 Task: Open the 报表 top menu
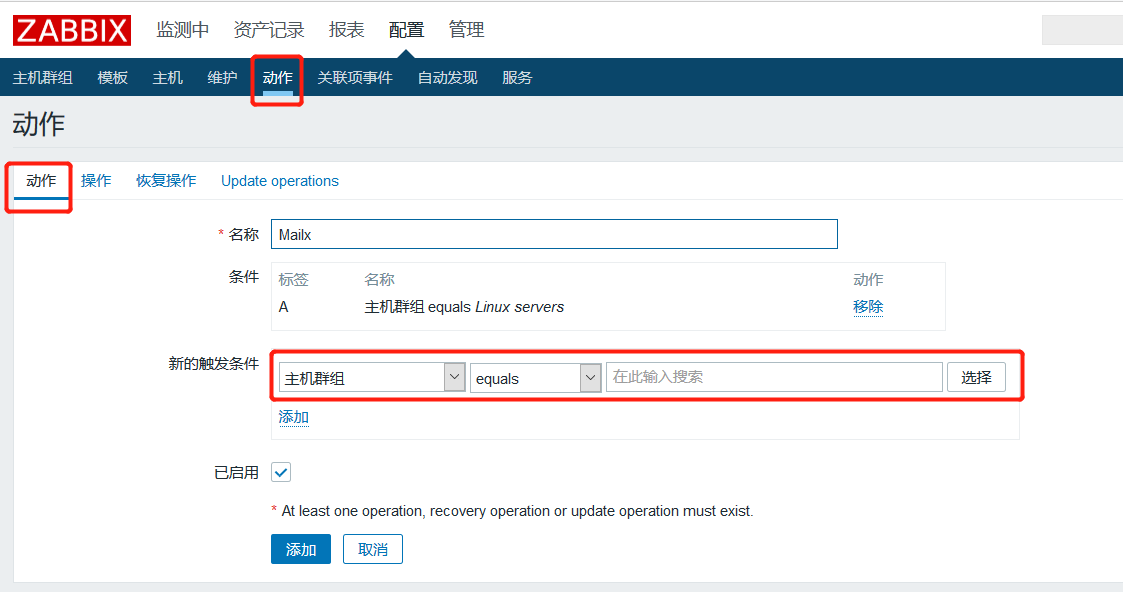pos(346,30)
